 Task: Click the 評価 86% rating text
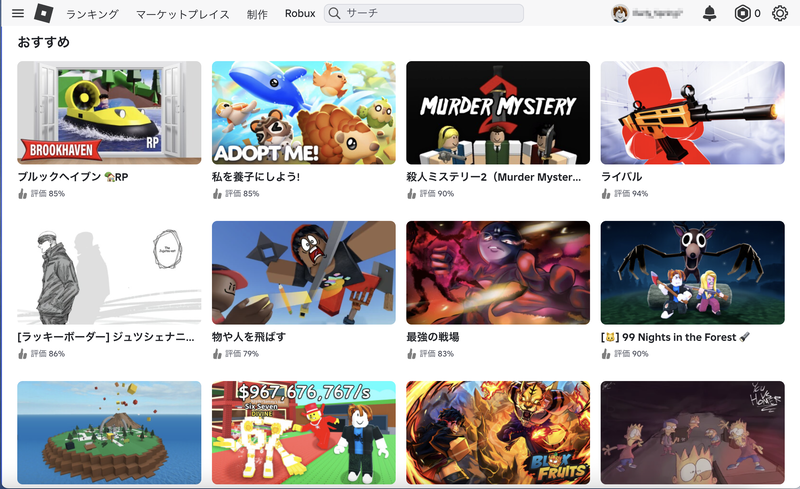coord(47,353)
